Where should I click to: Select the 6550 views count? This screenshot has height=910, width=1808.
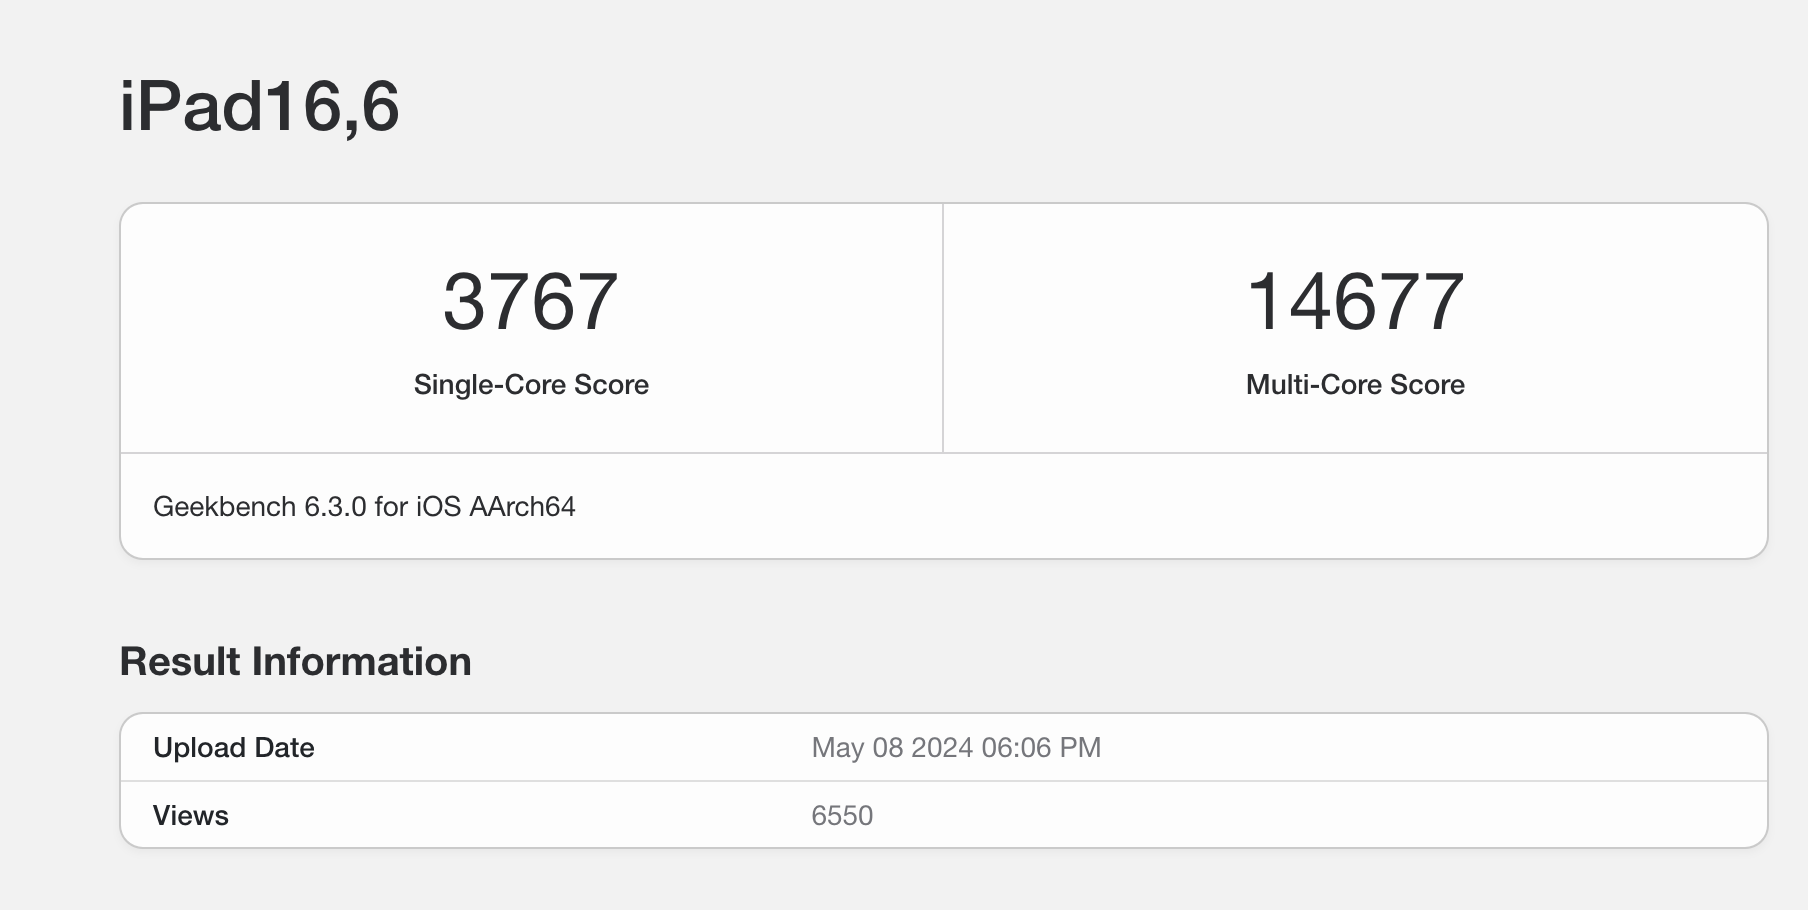click(842, 816)
